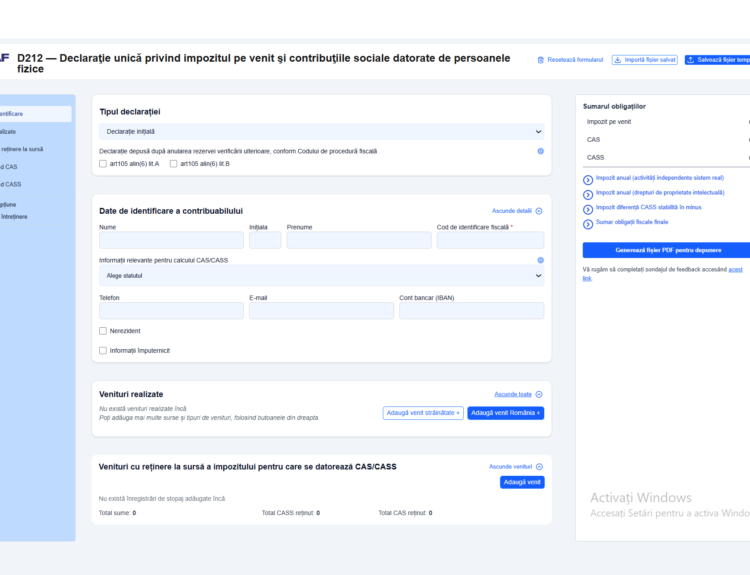
Task: Focus the Cont bancar (IBAN) field
Action: pyautogui.click(x=472, y=310)
